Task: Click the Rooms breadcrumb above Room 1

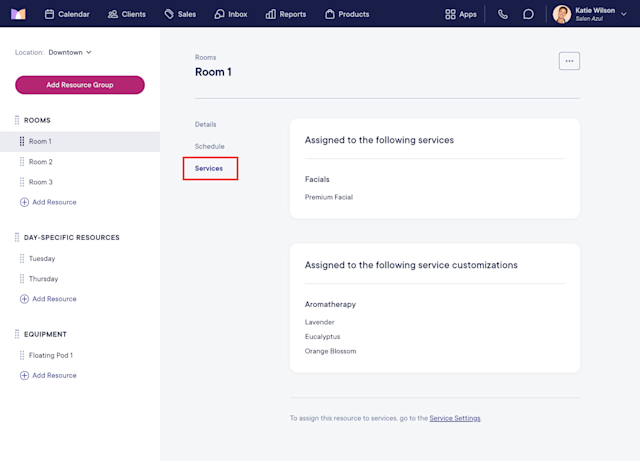Action: 206,57
